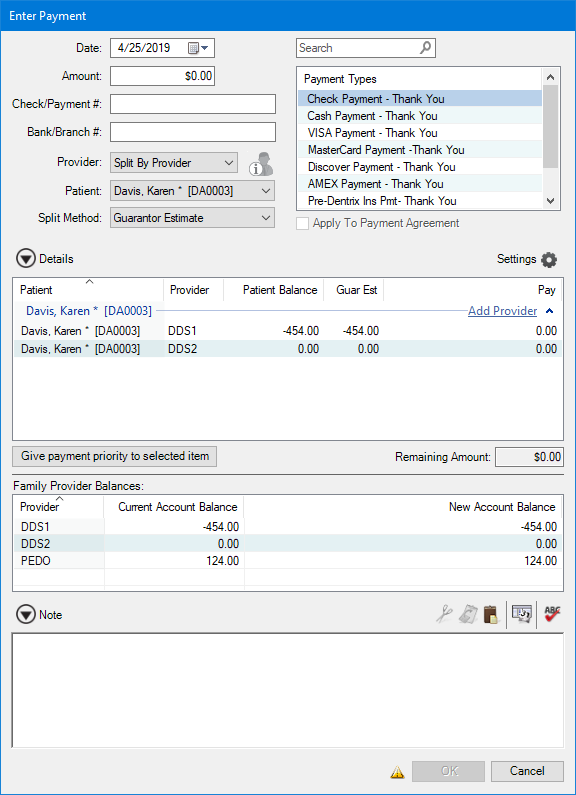576x795 pixels.
Task: Insert date line icon in Note toolbar
Action: point(522,614)
